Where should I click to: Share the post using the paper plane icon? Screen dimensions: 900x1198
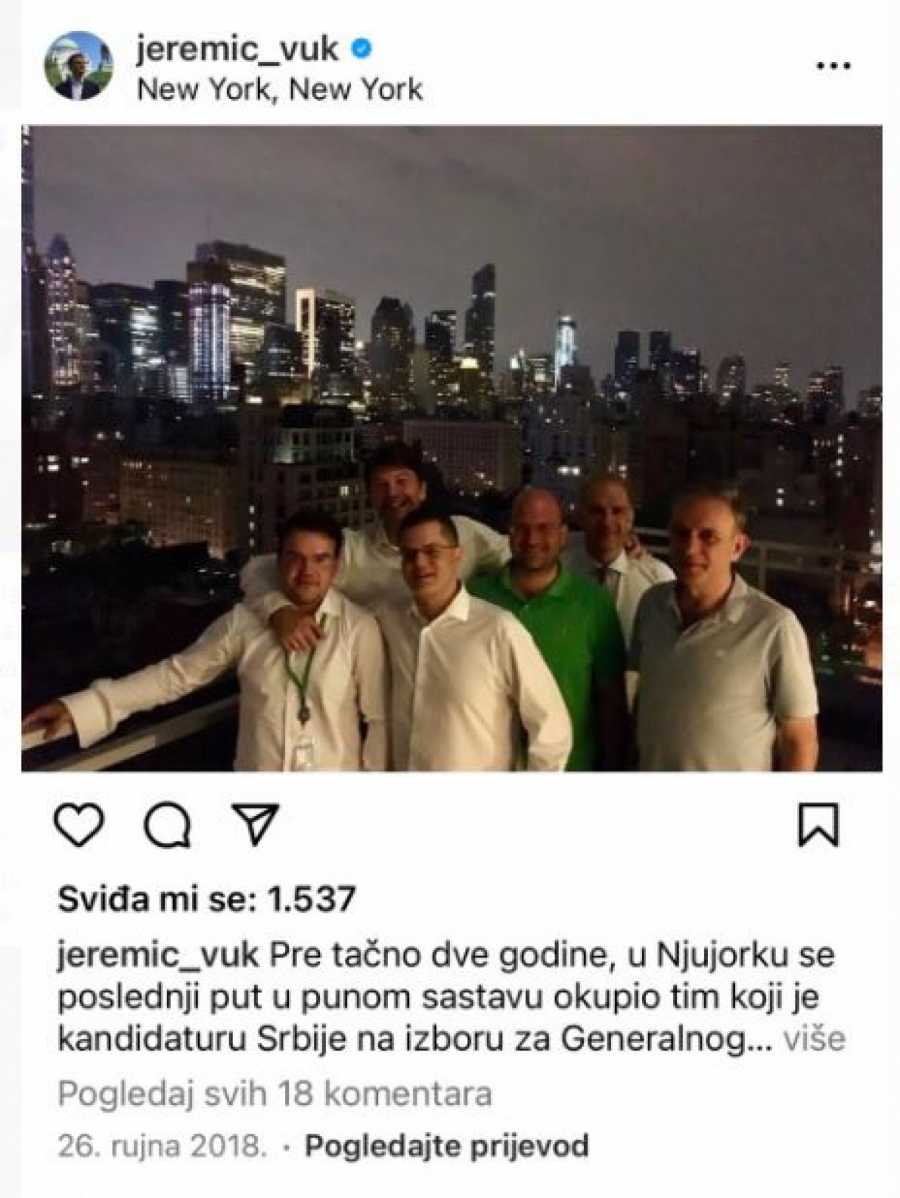pos(255,824)
